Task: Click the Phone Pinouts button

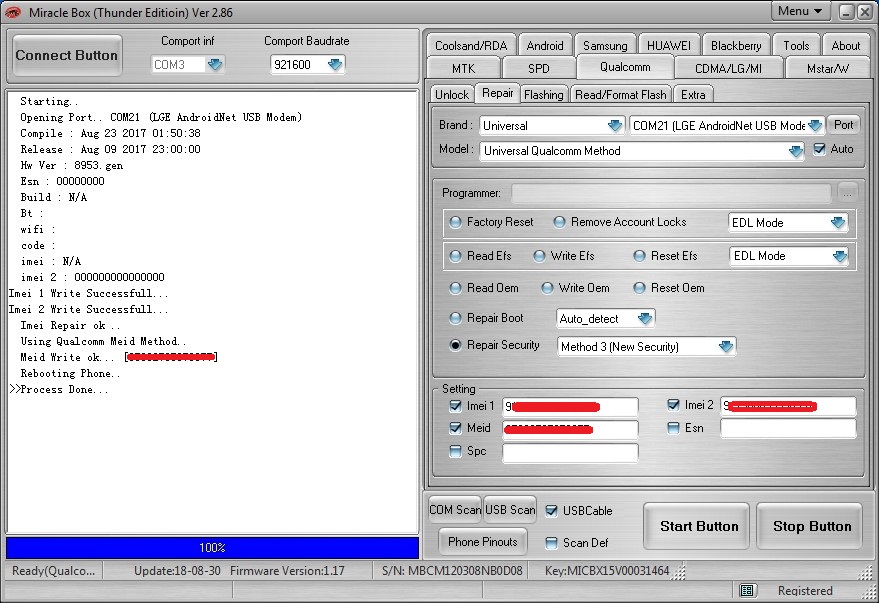Action: pyautogui.click(x=483, y=541)
